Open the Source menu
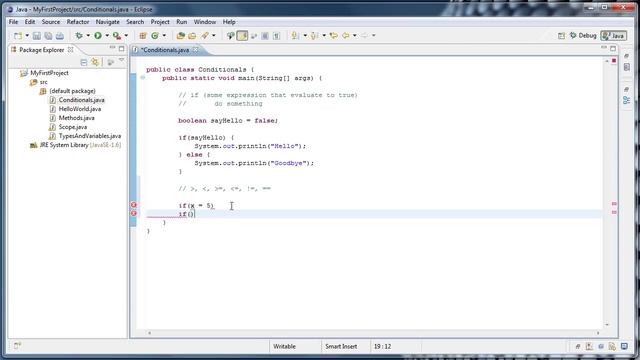 coord(51,22)
